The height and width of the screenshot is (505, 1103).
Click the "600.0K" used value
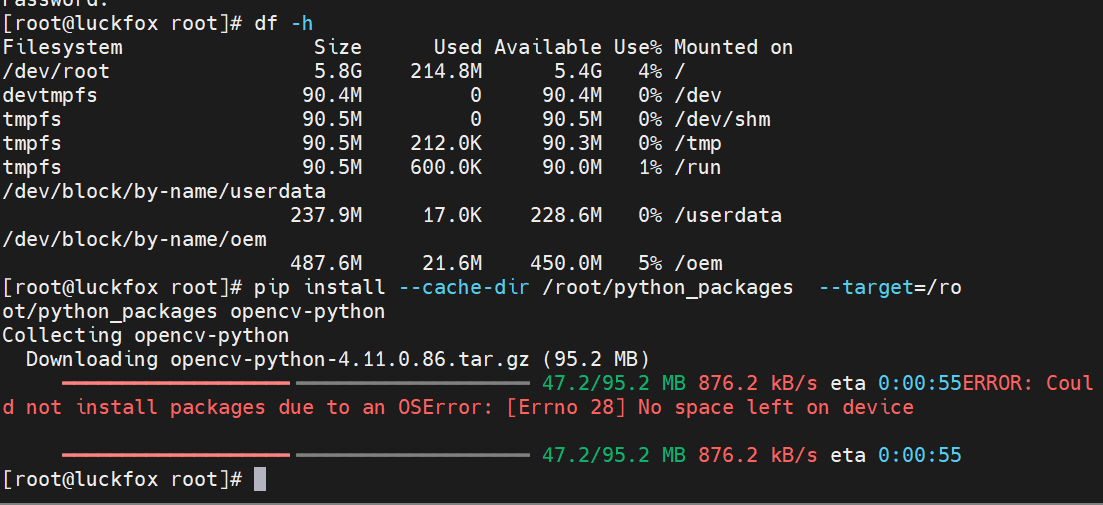tap(446, 167)
